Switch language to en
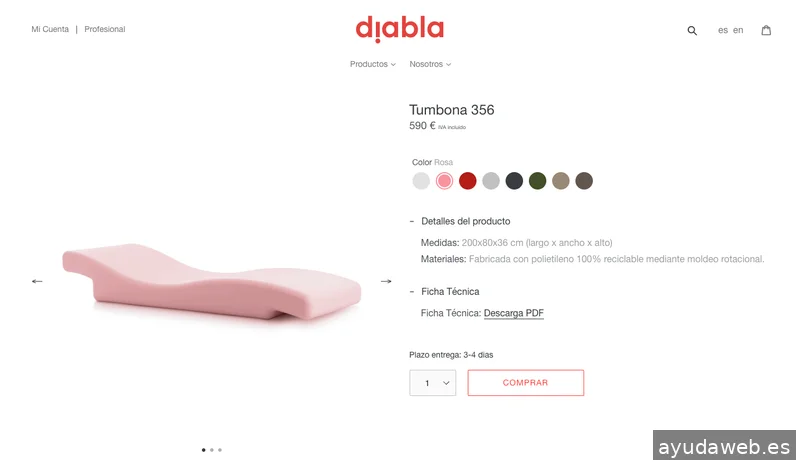Viewport: 800px width, 464px height. click(x=738, y=30)
